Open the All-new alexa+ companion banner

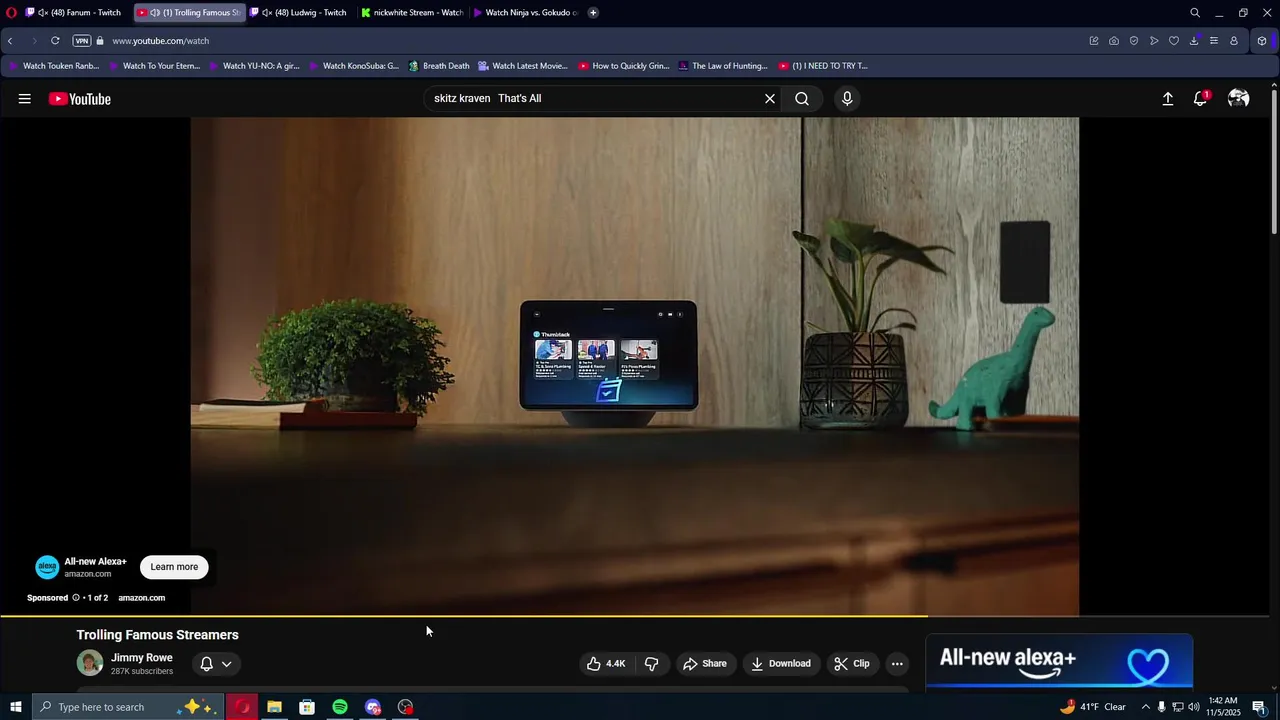[1059, 662]
